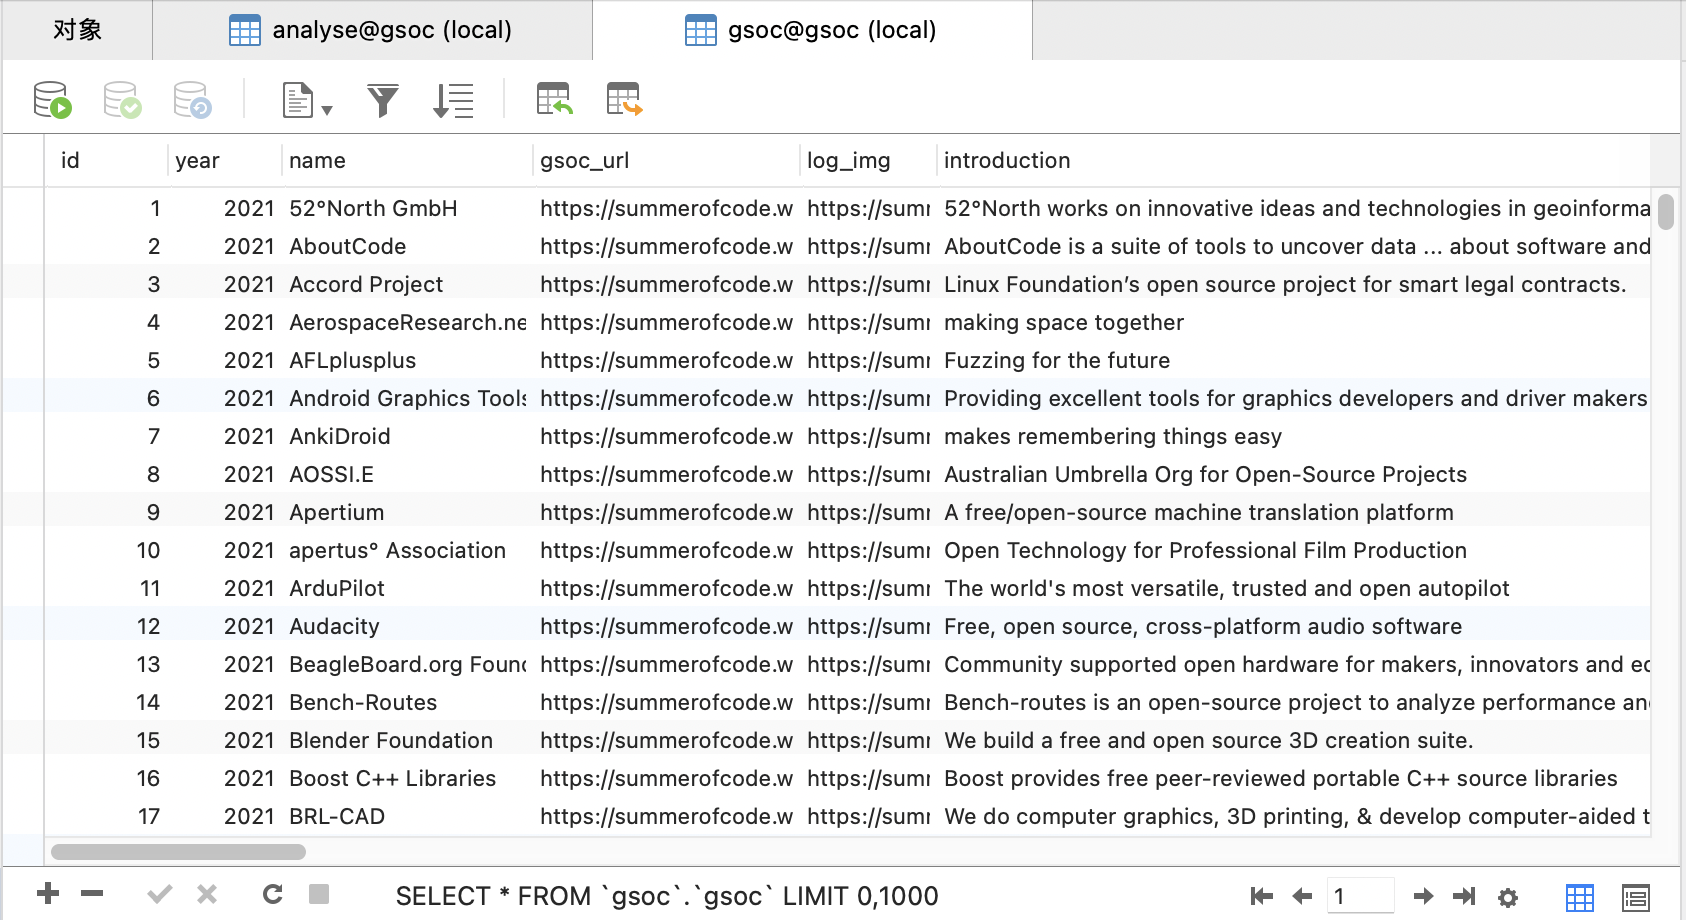Select the Boost C++ Libraries cell

click(x=408, y=778)
